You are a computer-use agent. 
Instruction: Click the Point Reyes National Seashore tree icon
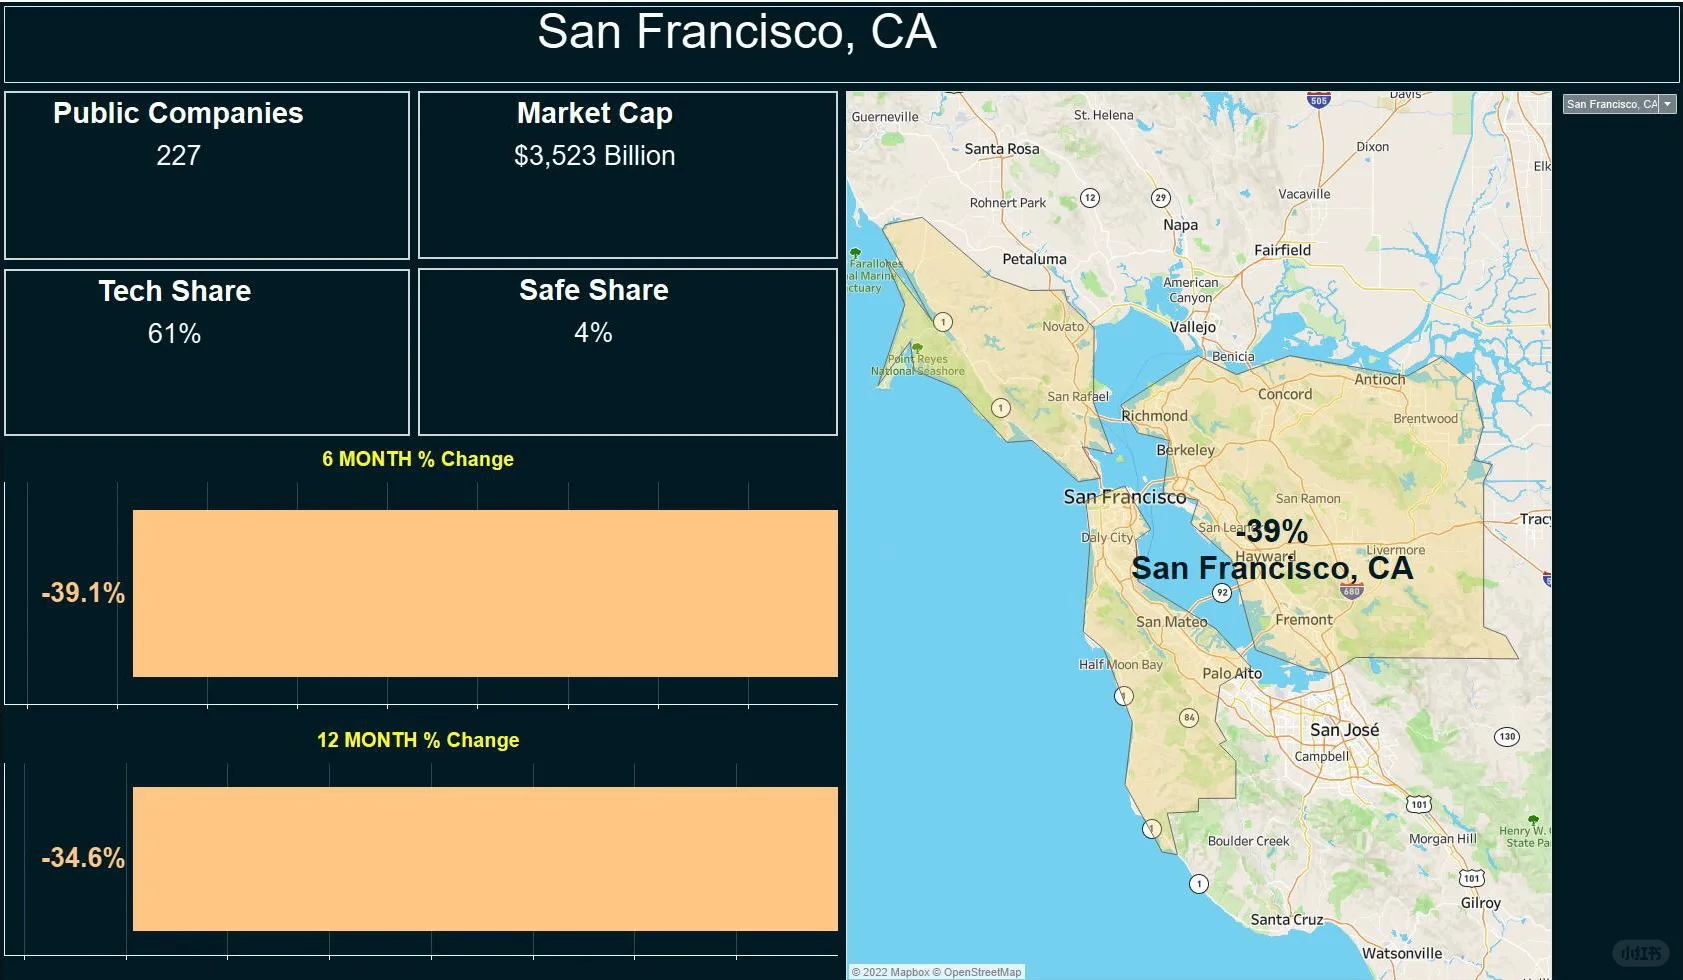(917, 349)
